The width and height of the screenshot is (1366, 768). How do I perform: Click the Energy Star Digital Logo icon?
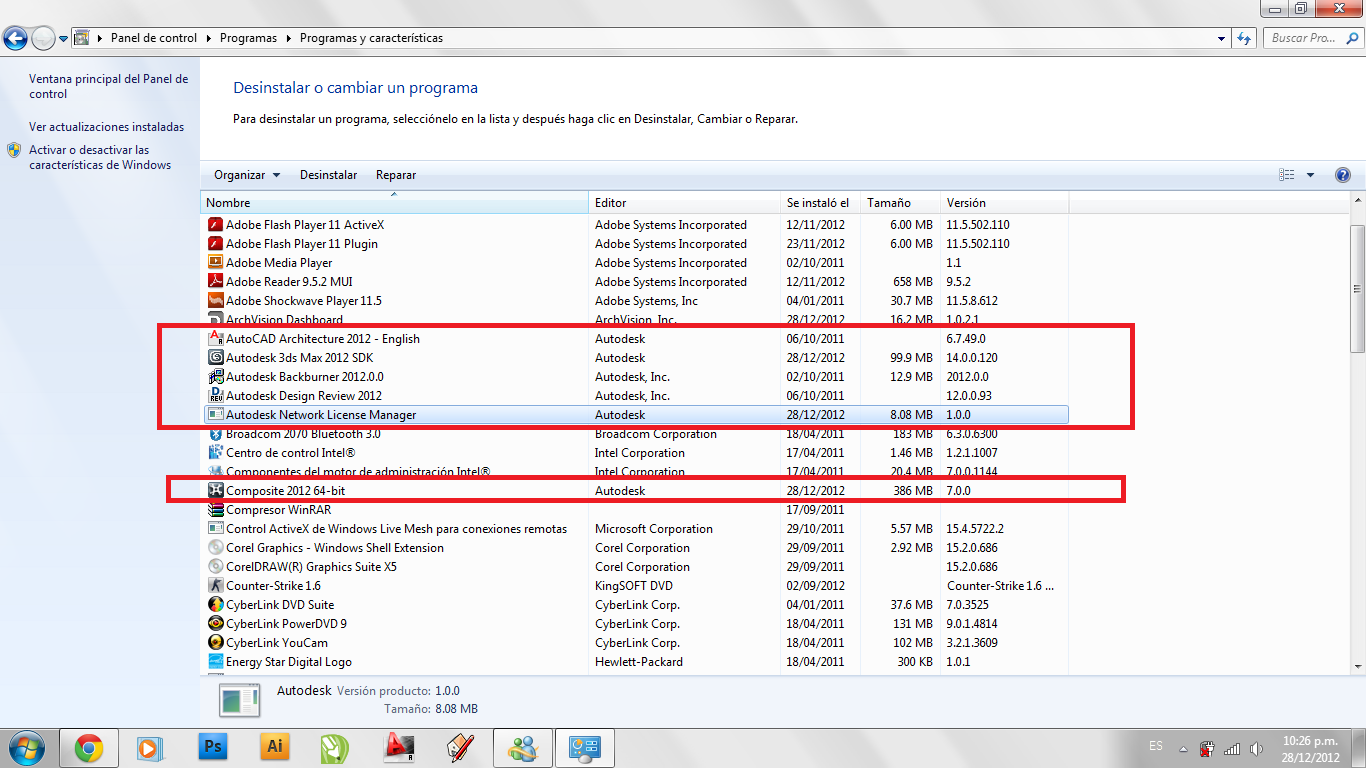coord(215,662)
